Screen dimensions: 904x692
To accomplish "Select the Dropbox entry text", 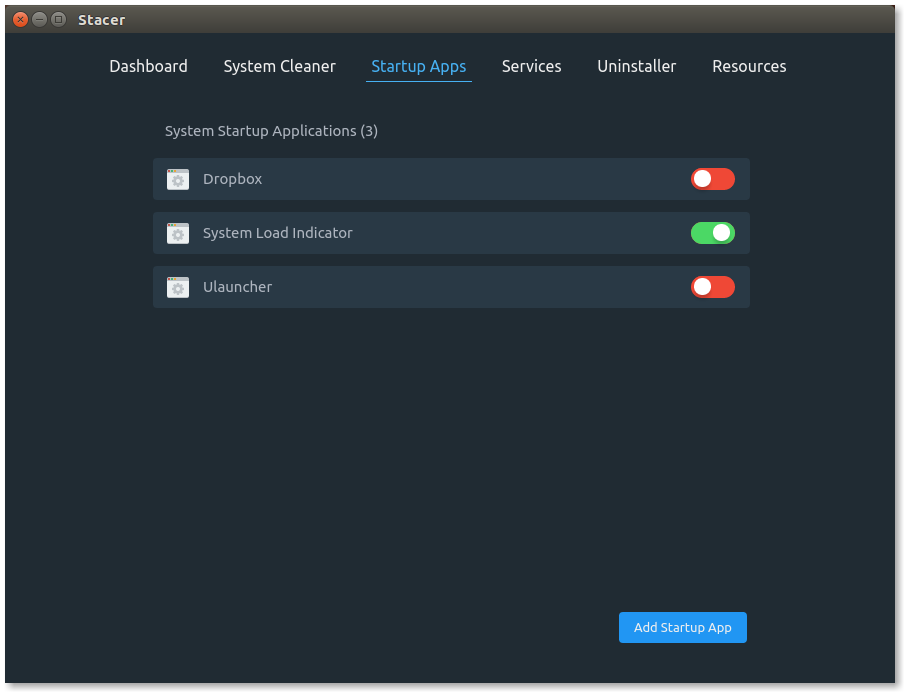I will 232,179.
